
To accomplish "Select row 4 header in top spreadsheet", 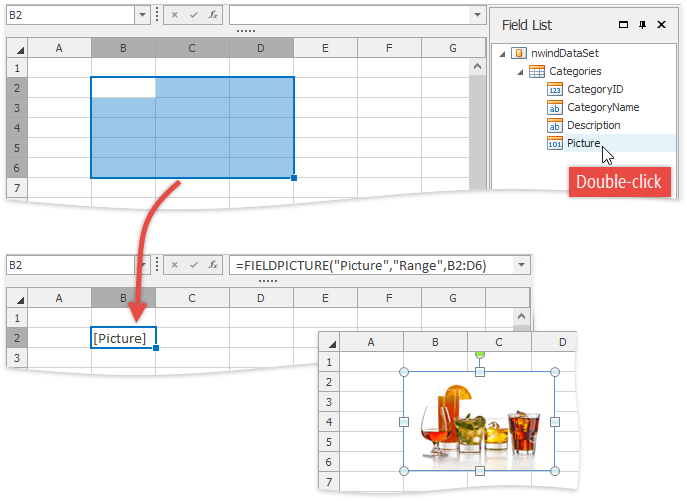I will pyautogui.click(x=17, y=128).
